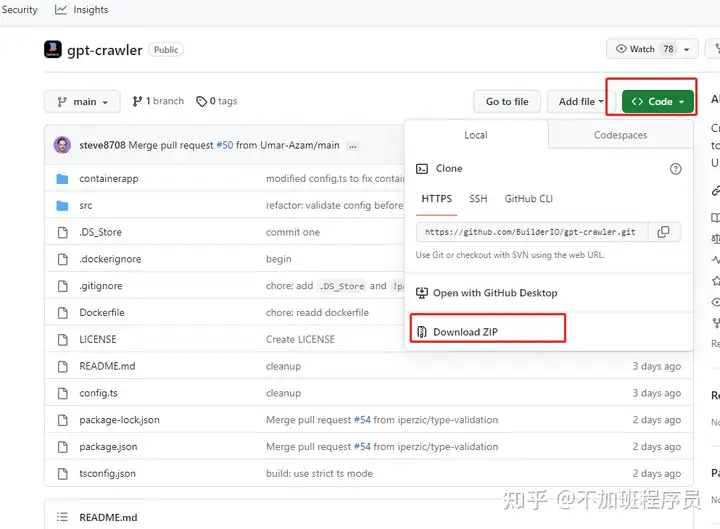Select the clone URL text field

(x=532, y=232)
